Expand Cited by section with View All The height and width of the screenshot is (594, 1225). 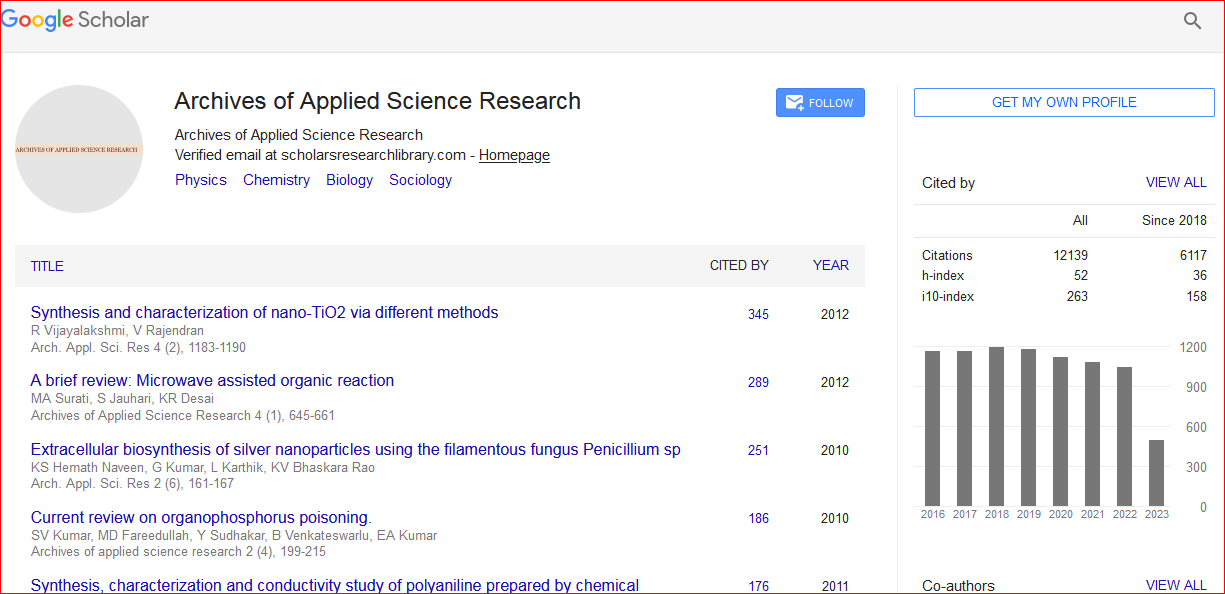click(1175, 183)
